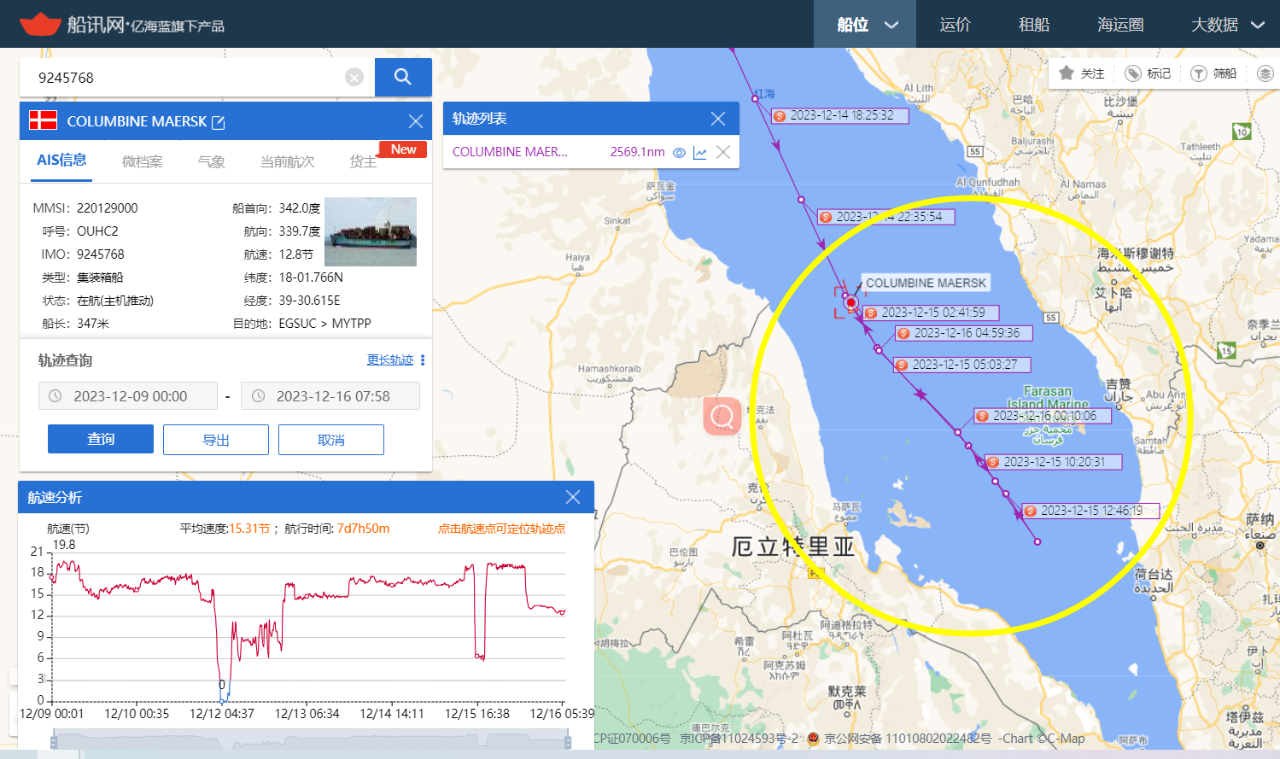The height and width of the screenshot is (759, 1280).
Task: Click the Denmark flag icon
Action: coord(42,121)
